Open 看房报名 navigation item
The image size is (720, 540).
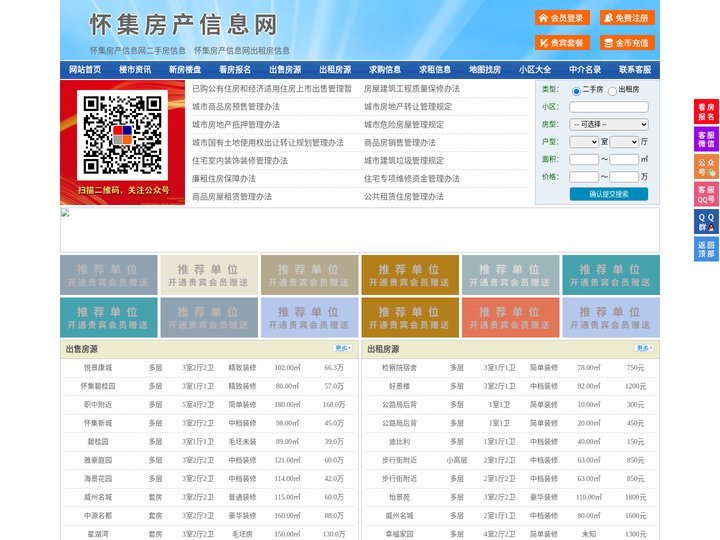point(235,70)
